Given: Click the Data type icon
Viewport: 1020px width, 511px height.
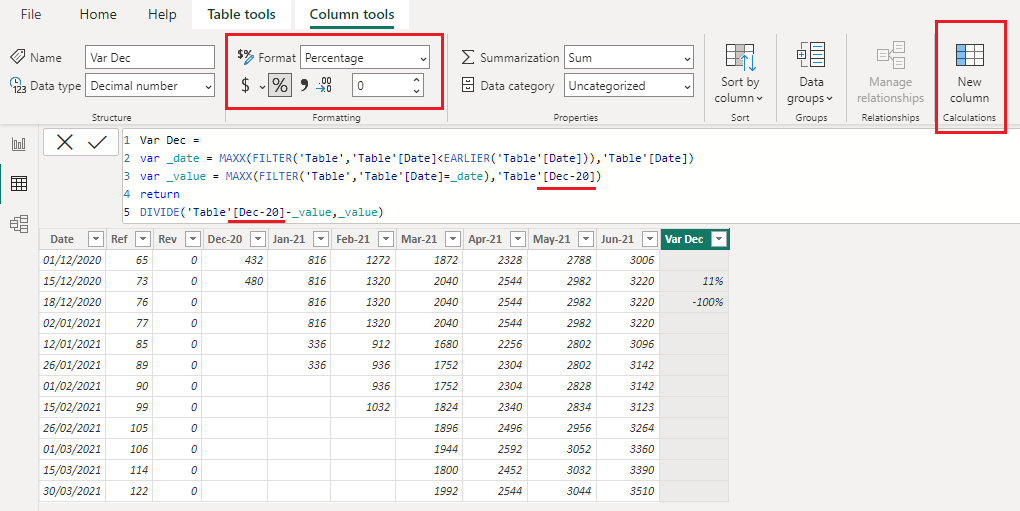Looking at the screenshot, I should pos(18,85).
